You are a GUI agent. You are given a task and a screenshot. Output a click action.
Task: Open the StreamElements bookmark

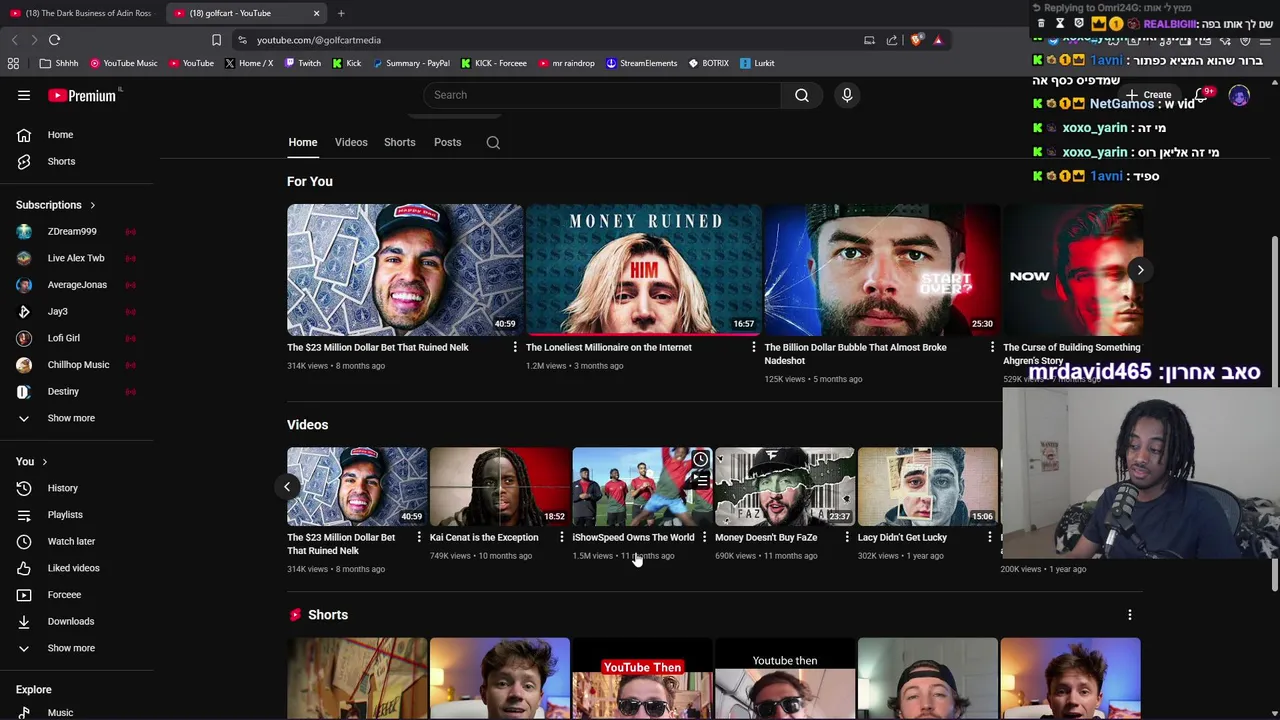pyautogui.click(x=641, y=63)
